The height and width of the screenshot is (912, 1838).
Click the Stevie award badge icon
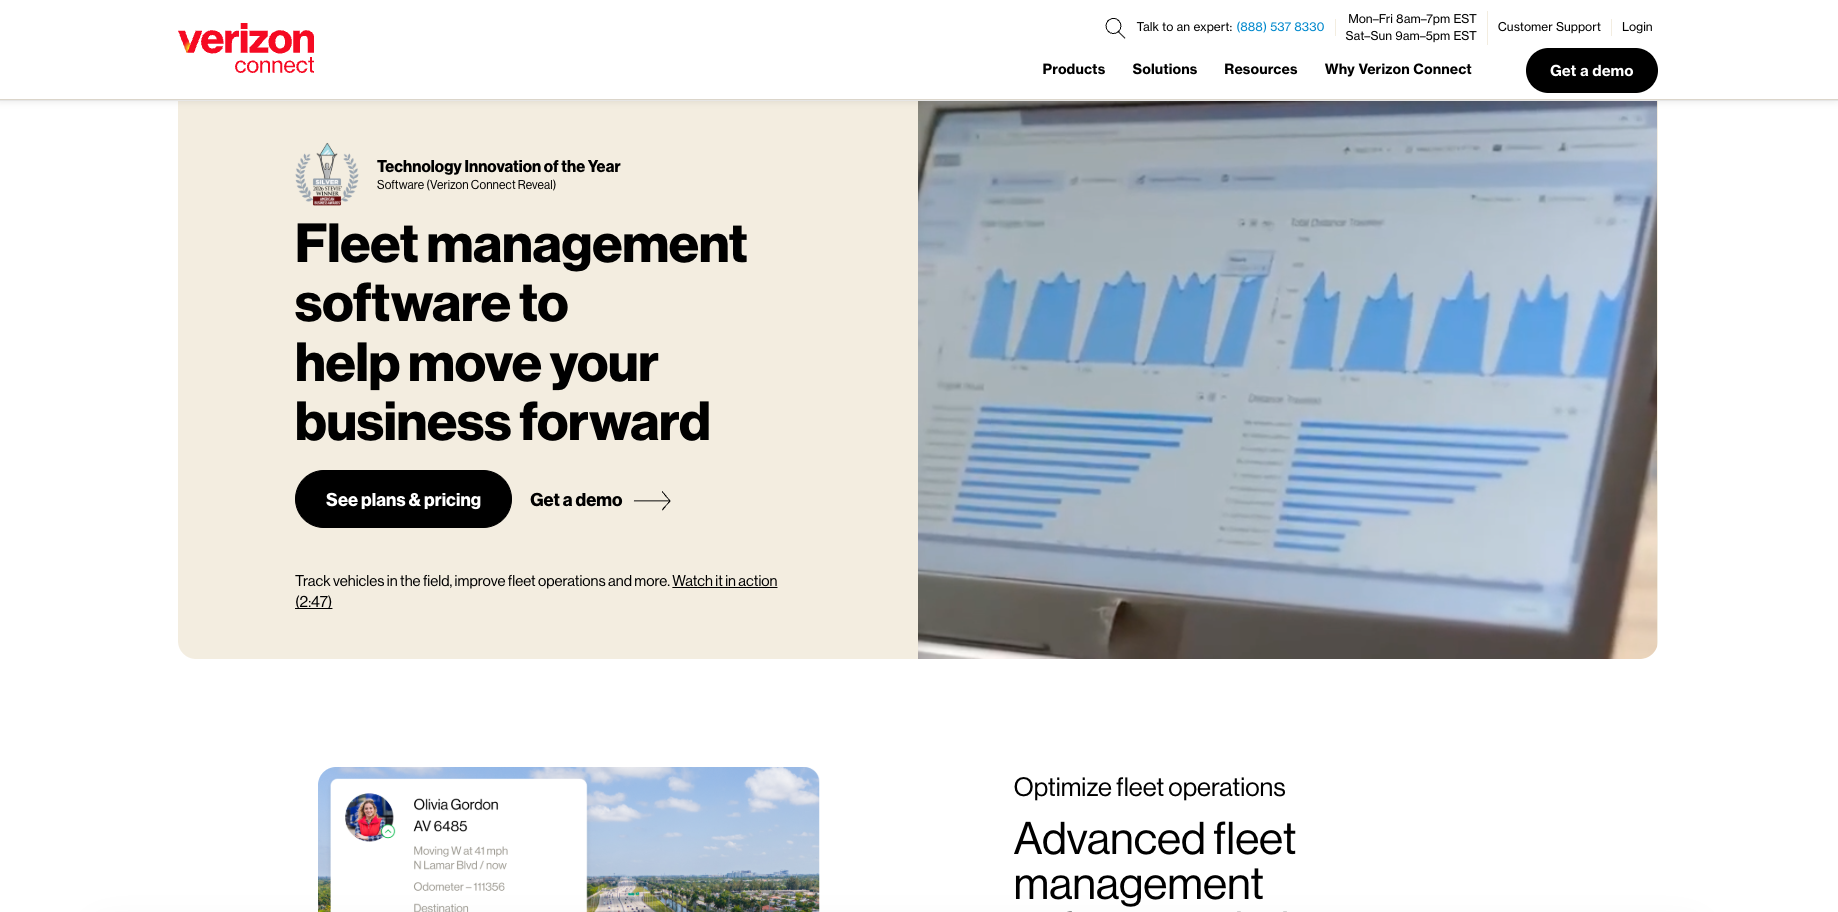(327, 174)
